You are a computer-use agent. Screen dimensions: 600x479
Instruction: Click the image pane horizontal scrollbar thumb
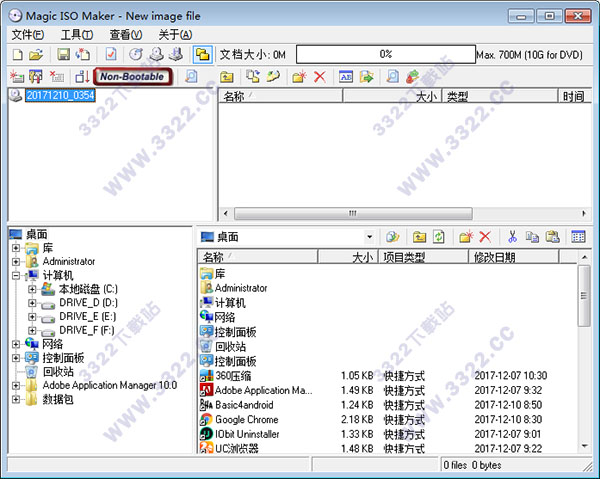pyautogui.click(x=353, y=213)
